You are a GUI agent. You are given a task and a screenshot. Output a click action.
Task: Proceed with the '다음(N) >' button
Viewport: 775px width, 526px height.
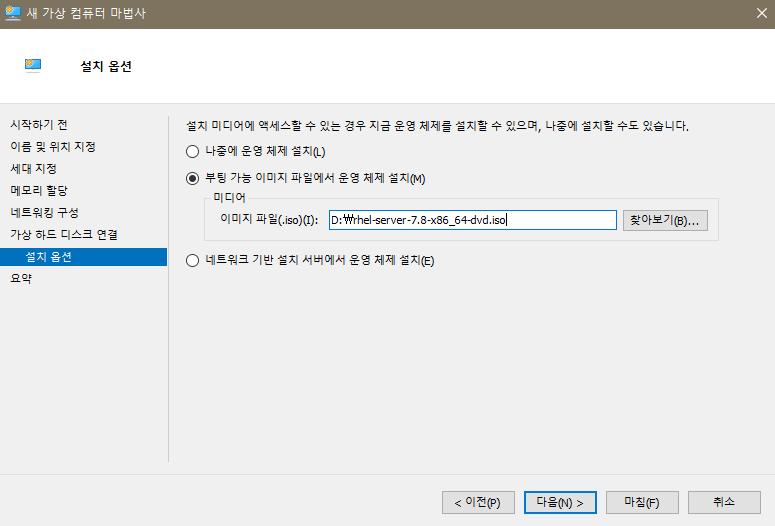click(x=560, y=503)
